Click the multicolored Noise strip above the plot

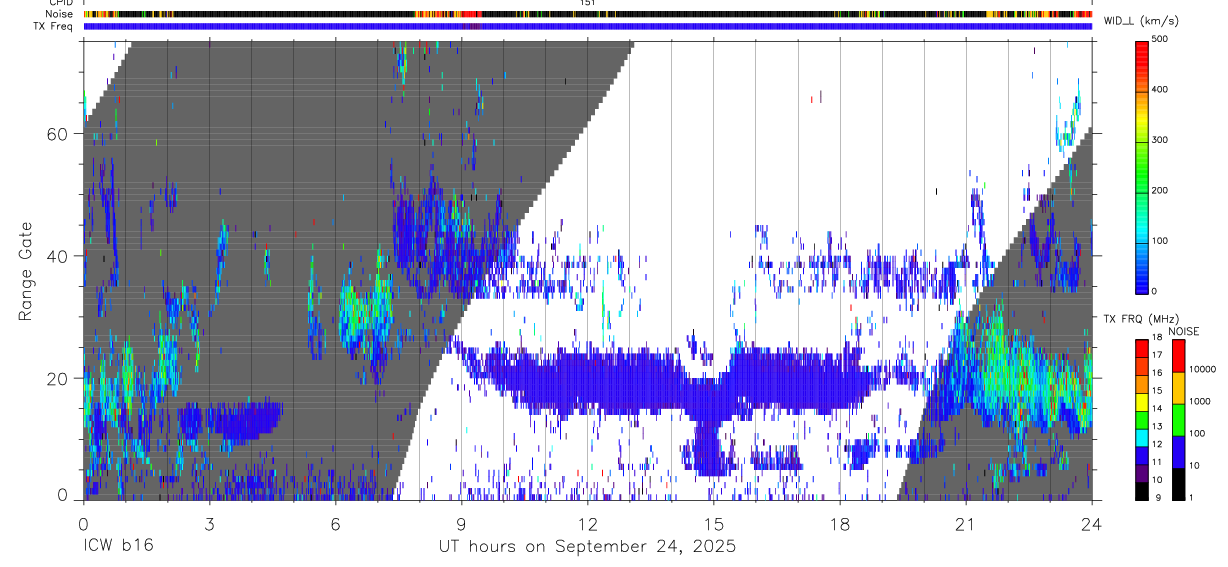(588, 14)
